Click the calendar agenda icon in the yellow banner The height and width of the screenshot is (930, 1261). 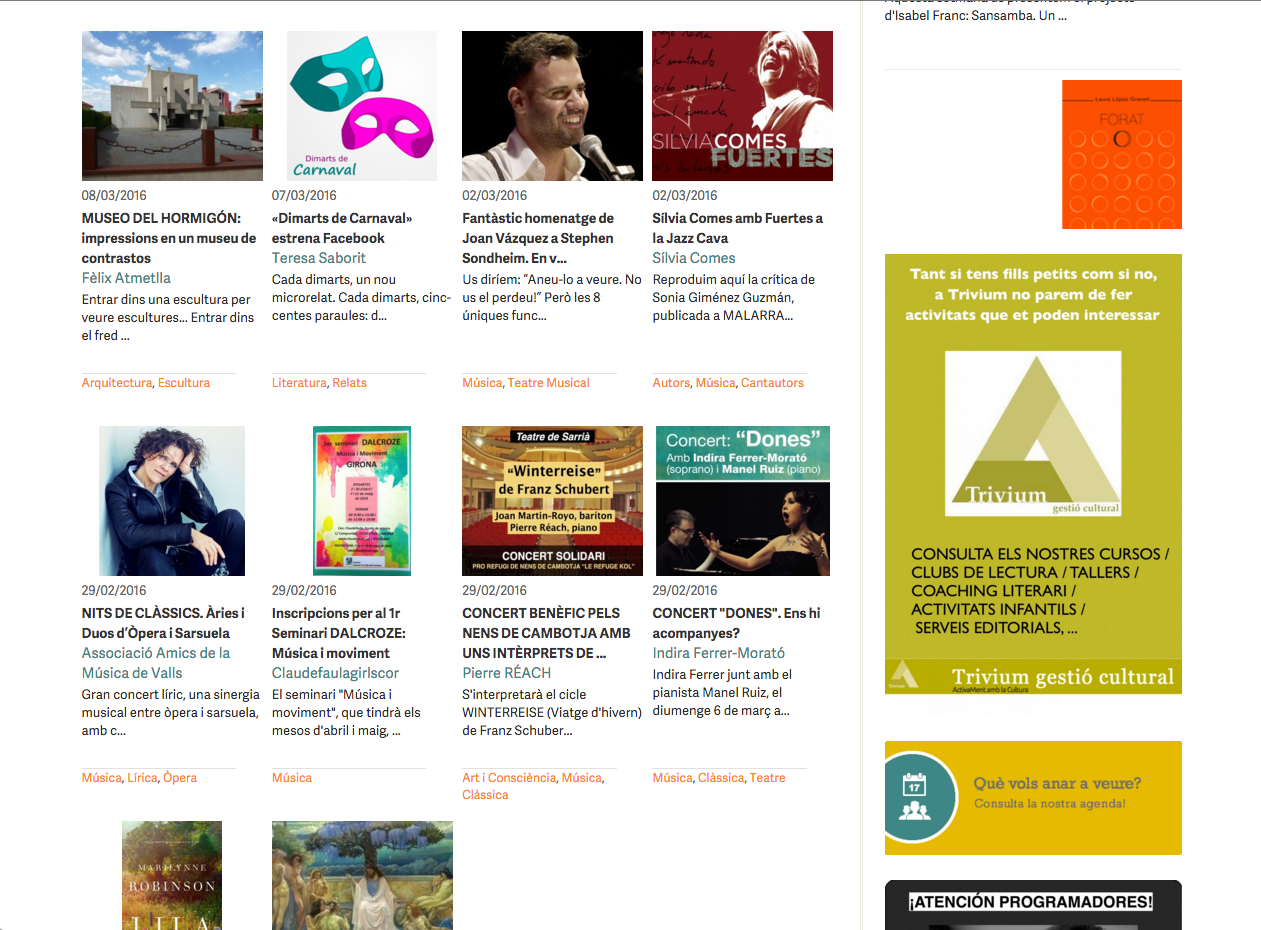(914, 797)
